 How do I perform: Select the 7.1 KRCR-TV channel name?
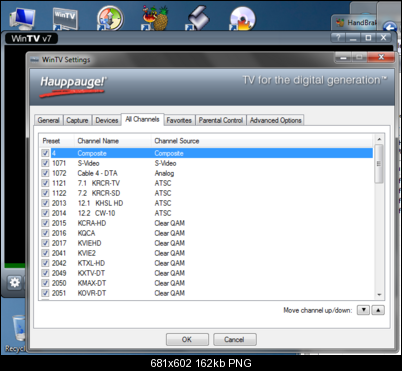(x=99, y=183)
